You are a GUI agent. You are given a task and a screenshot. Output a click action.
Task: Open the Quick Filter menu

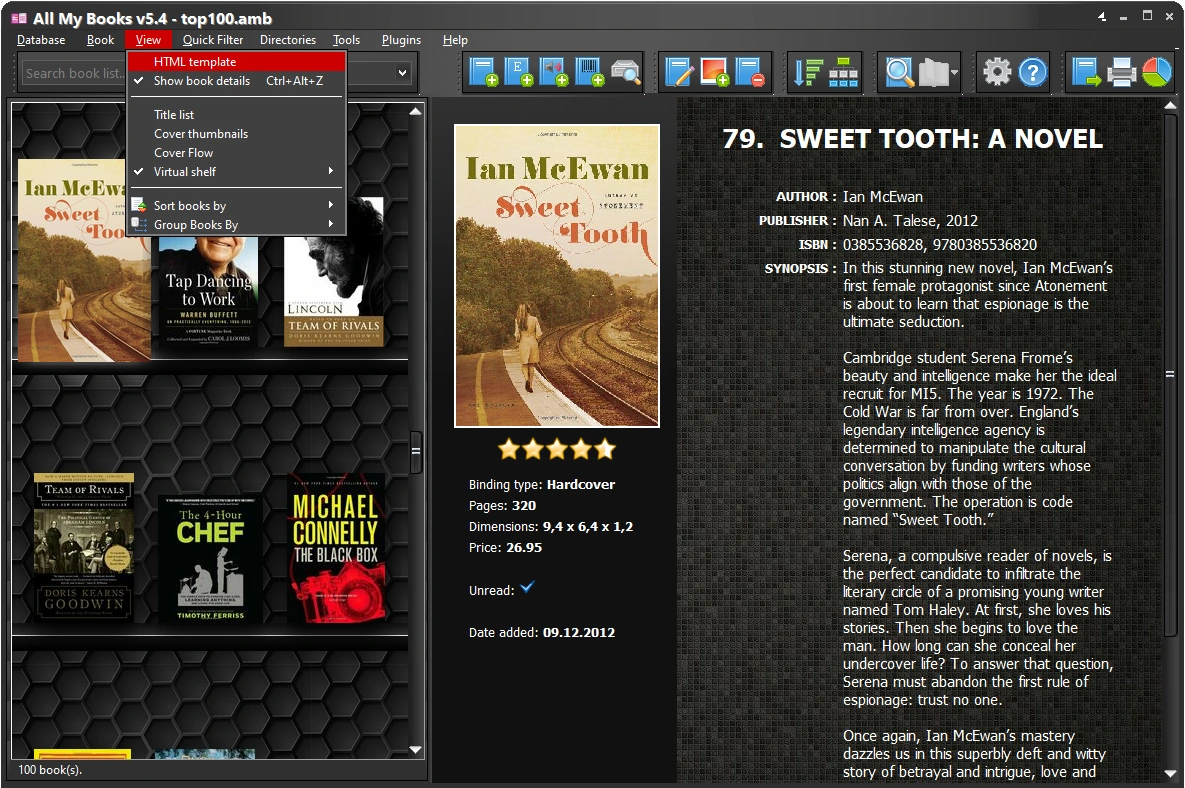(x=212, y=40)
